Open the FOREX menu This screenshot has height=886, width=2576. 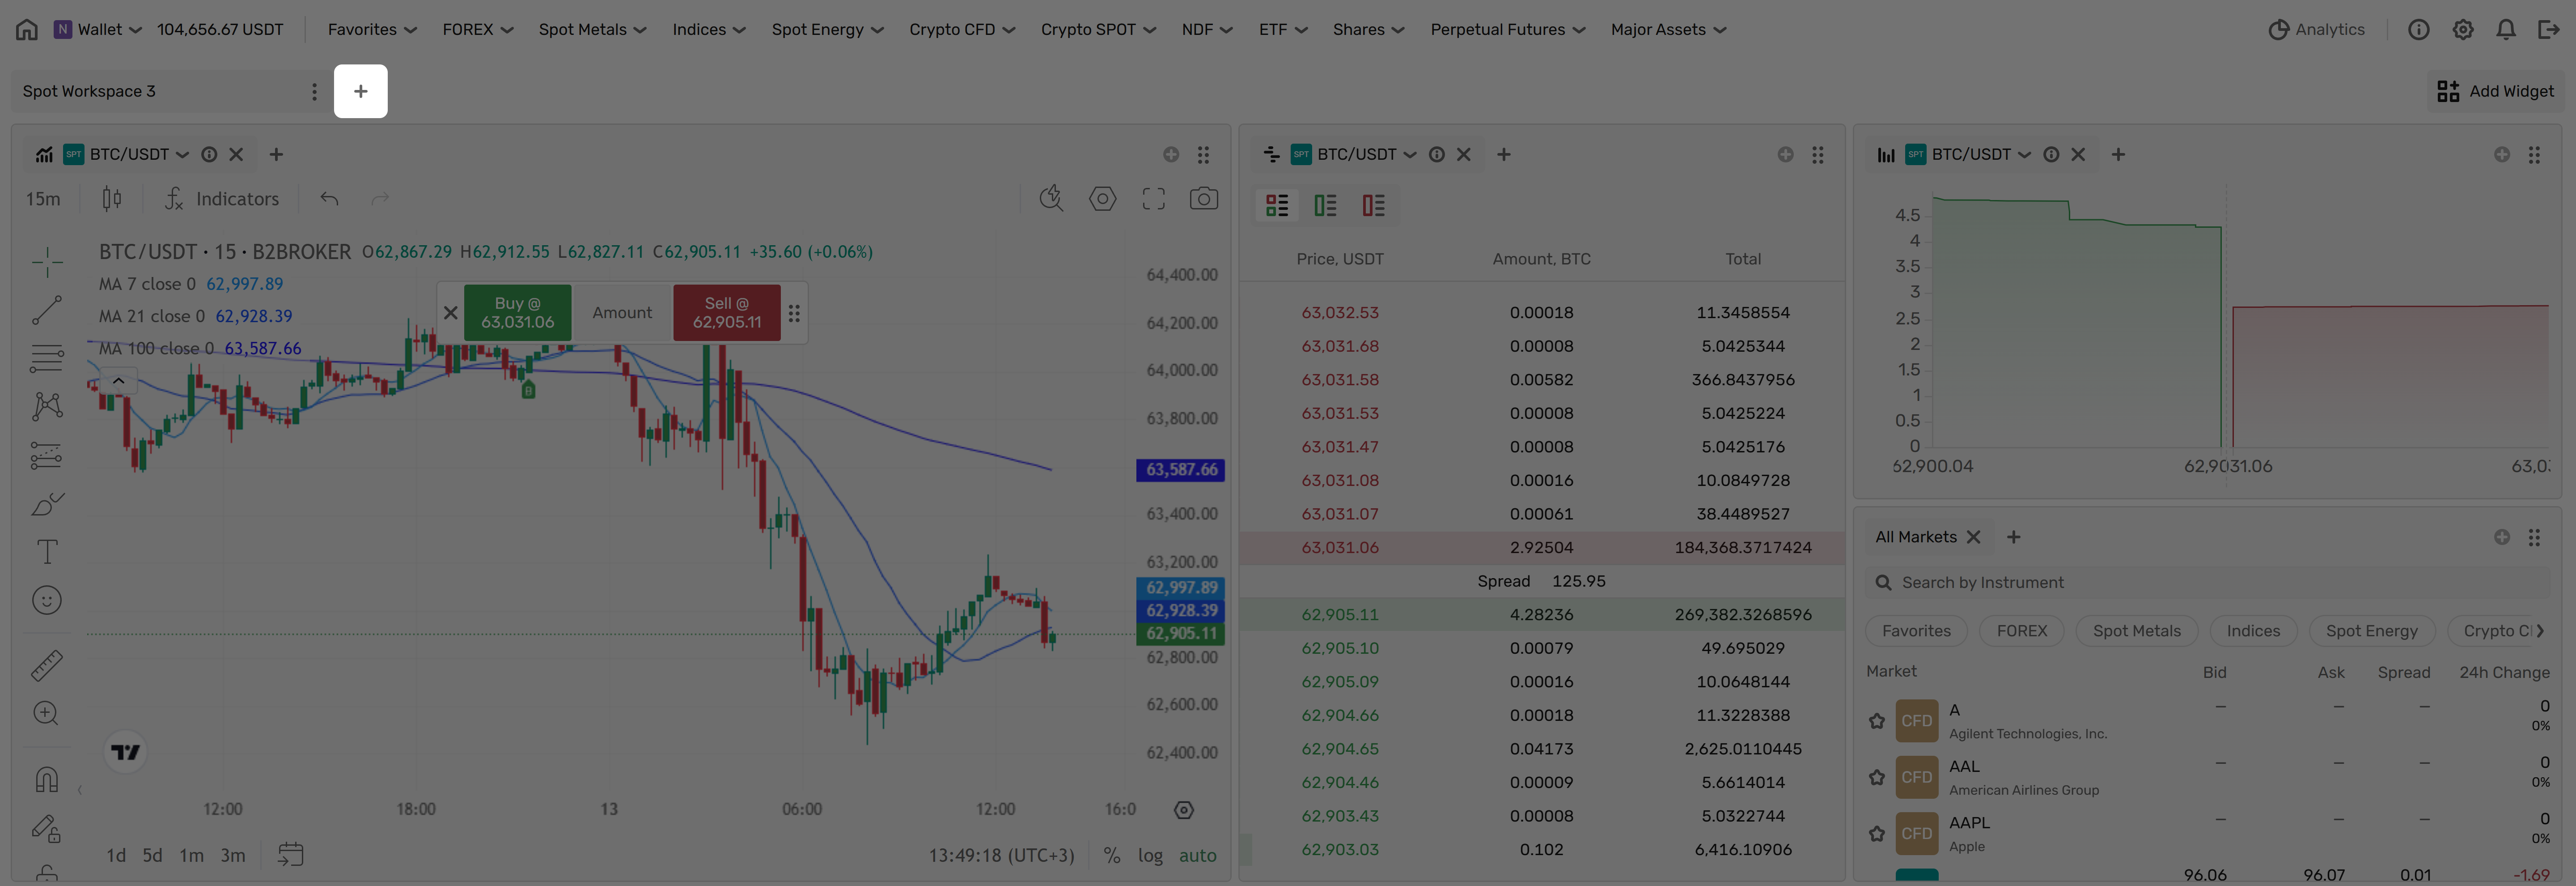478,29
